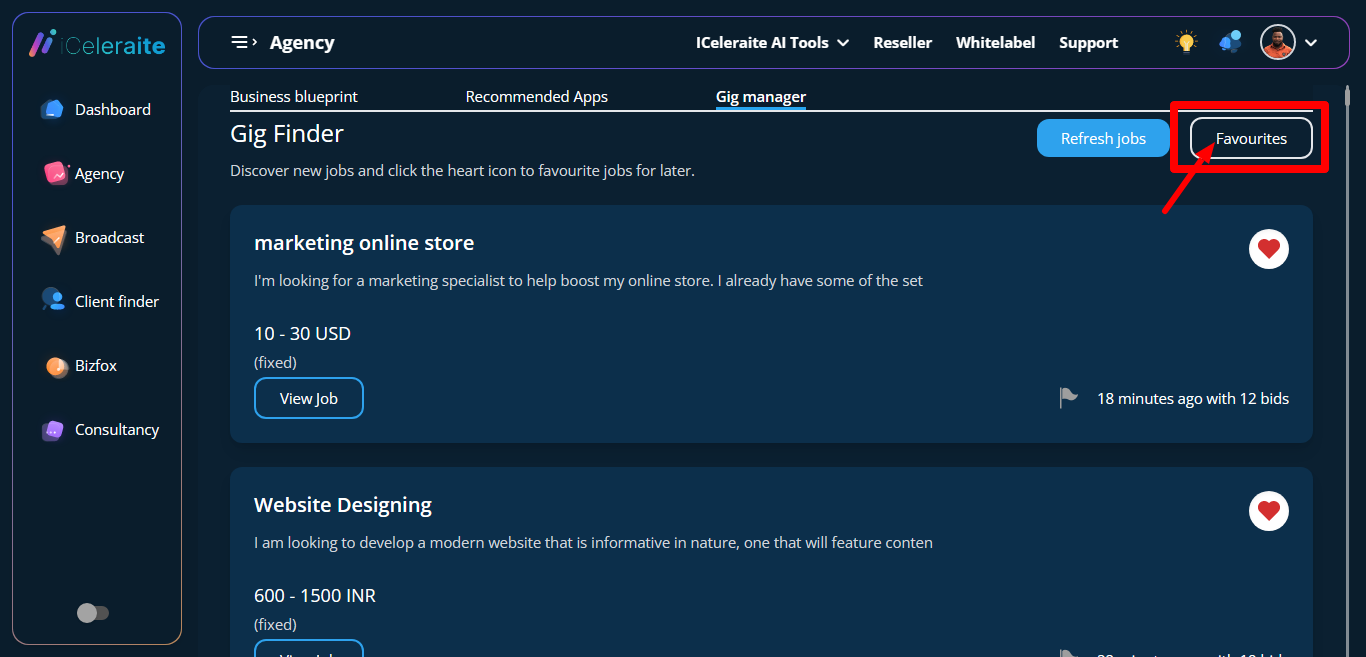Expand the ICeleraite AI Tools dropdown
Screen dimensions: 1366x657
pos(772,43)
